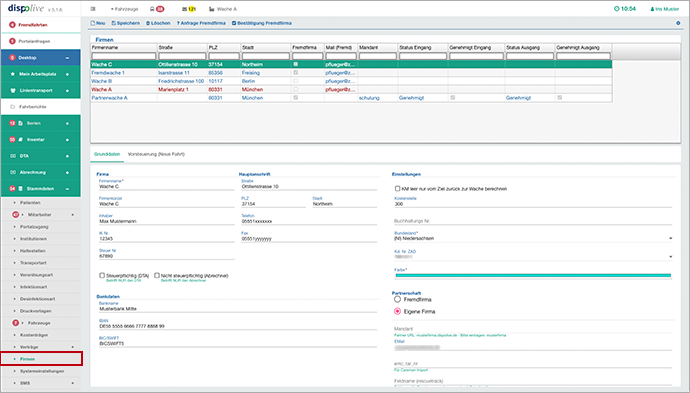Expand the Verträge submenu arrow
This screenshot has height=393, width=690.
pyautogui.click(x=73, y=347)
